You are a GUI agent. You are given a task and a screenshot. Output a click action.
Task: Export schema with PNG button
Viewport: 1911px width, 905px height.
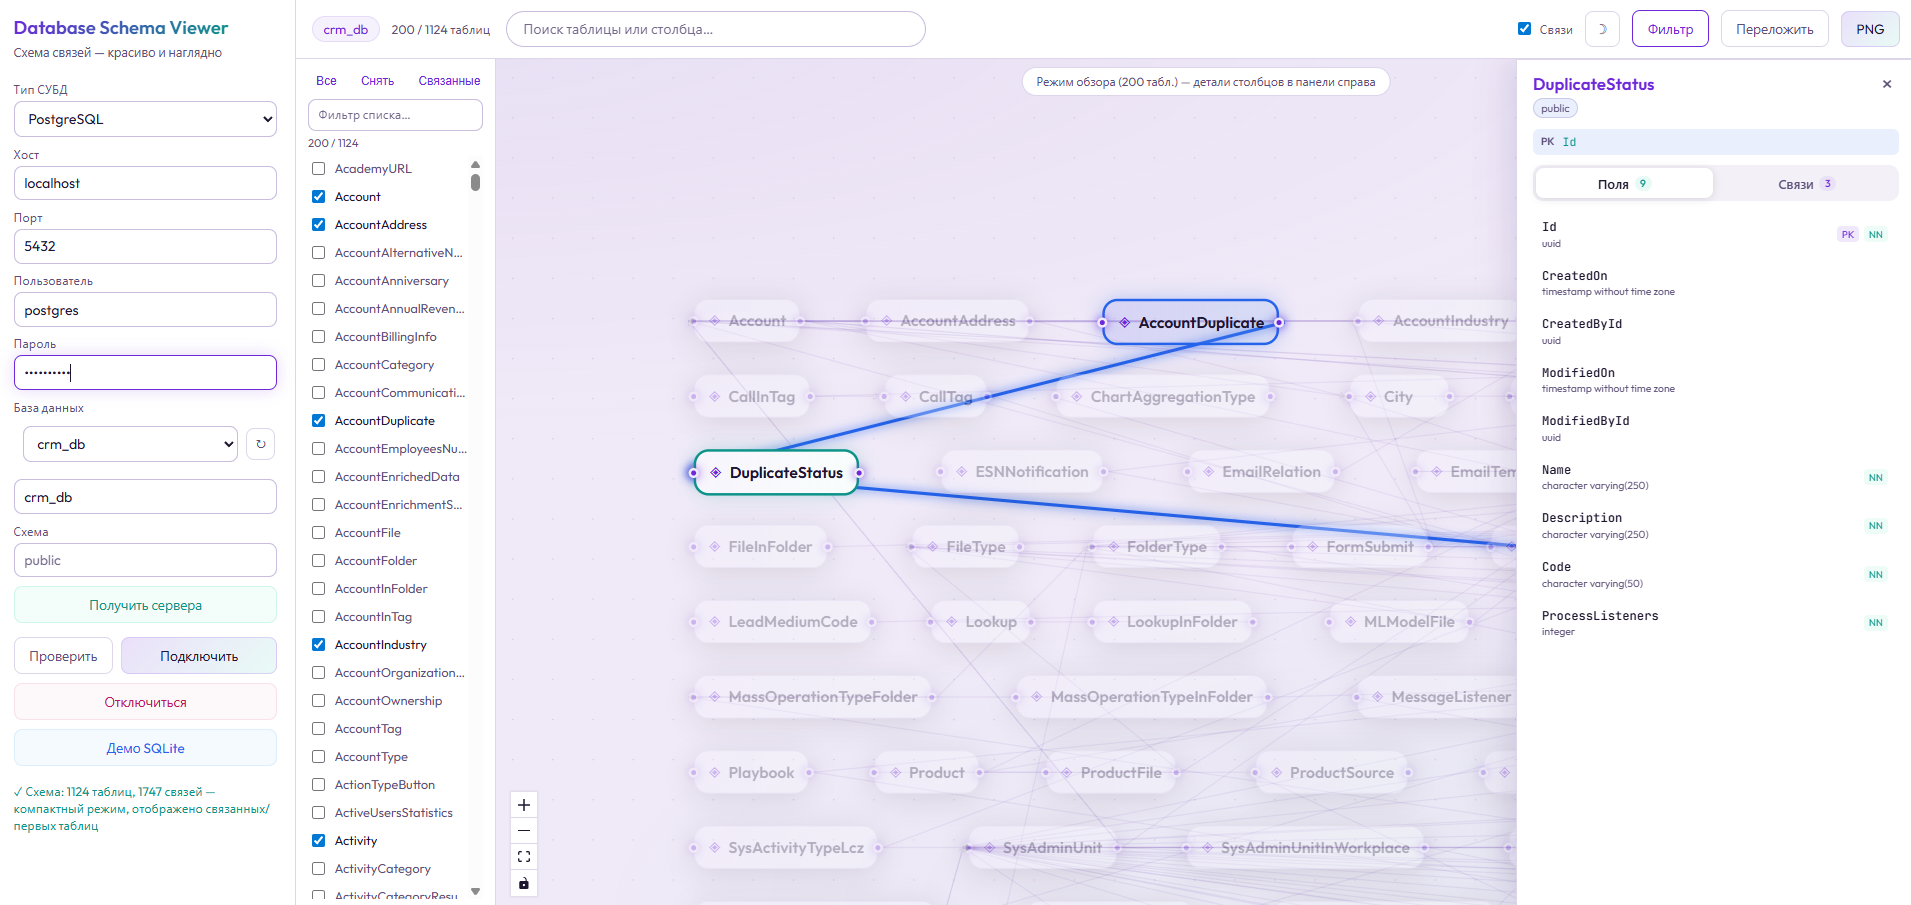tap(1870, 29)
